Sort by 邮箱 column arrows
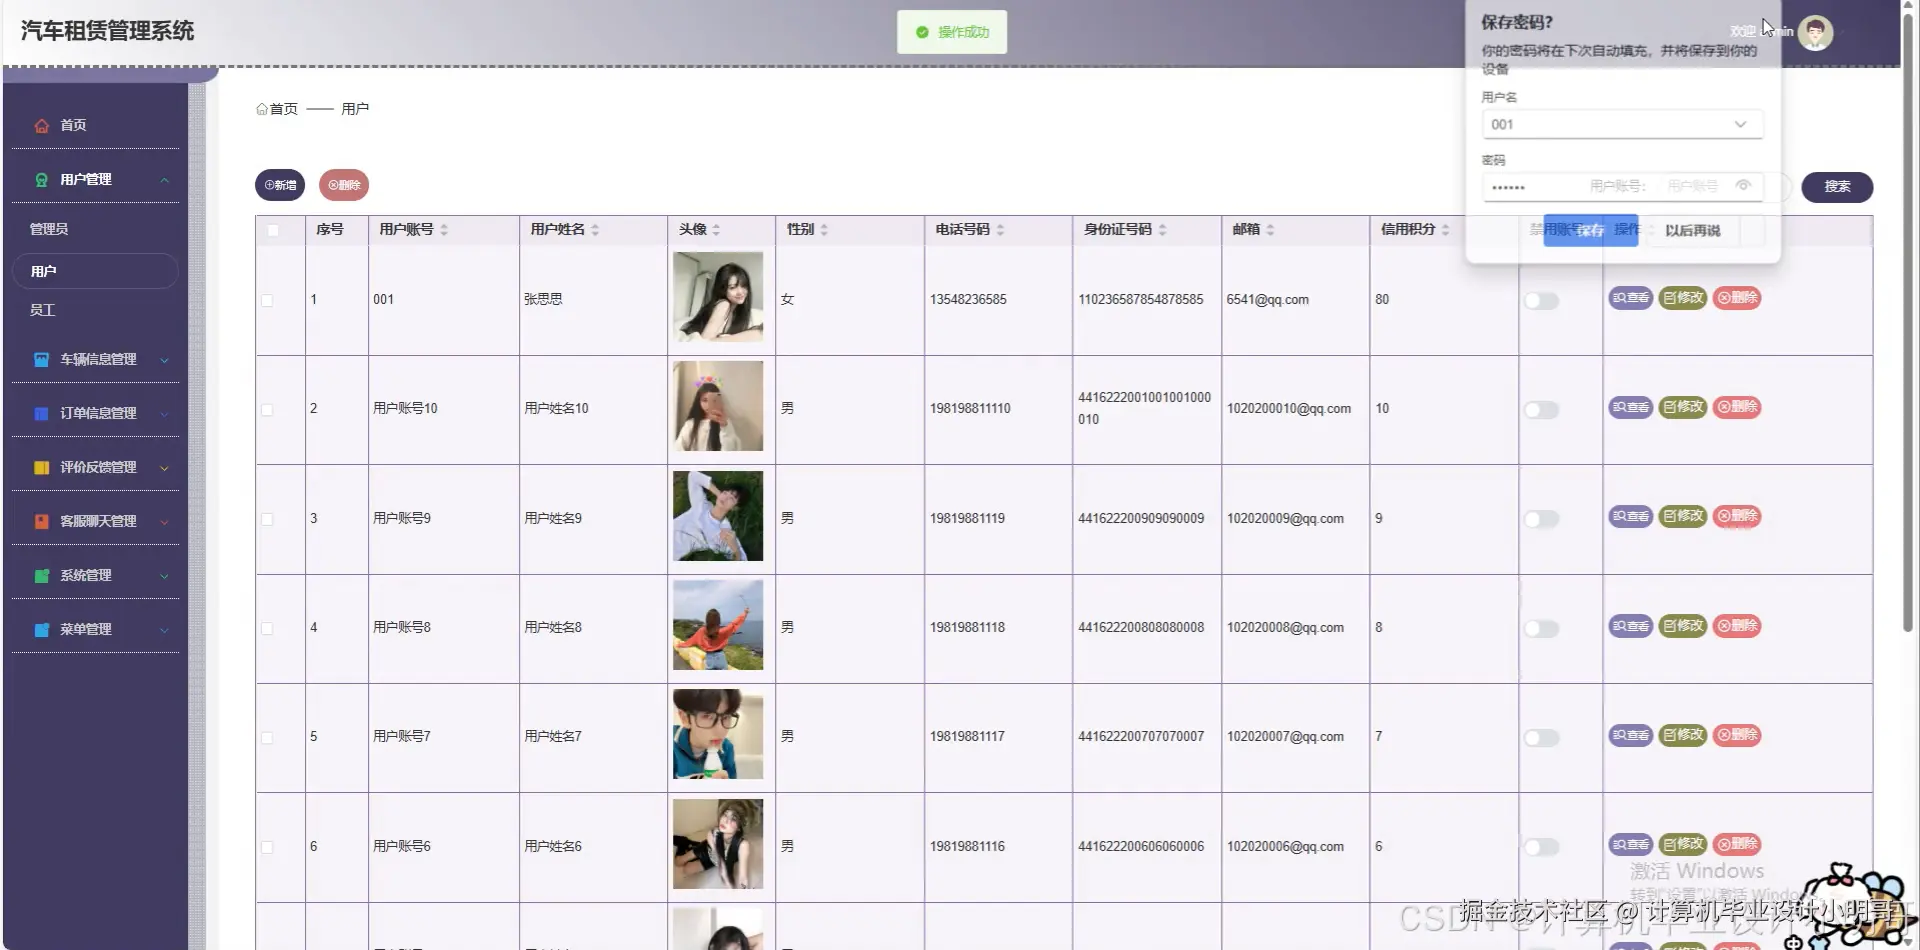The height and width of the screenshot is (950, 1920). coord(1270,230)
